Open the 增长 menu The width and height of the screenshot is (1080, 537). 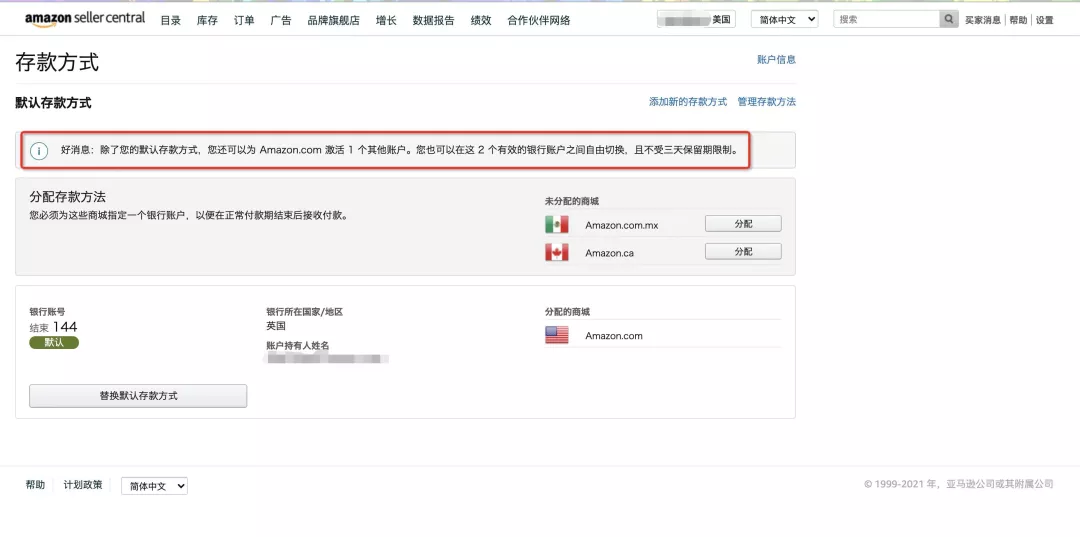[386, 20]
